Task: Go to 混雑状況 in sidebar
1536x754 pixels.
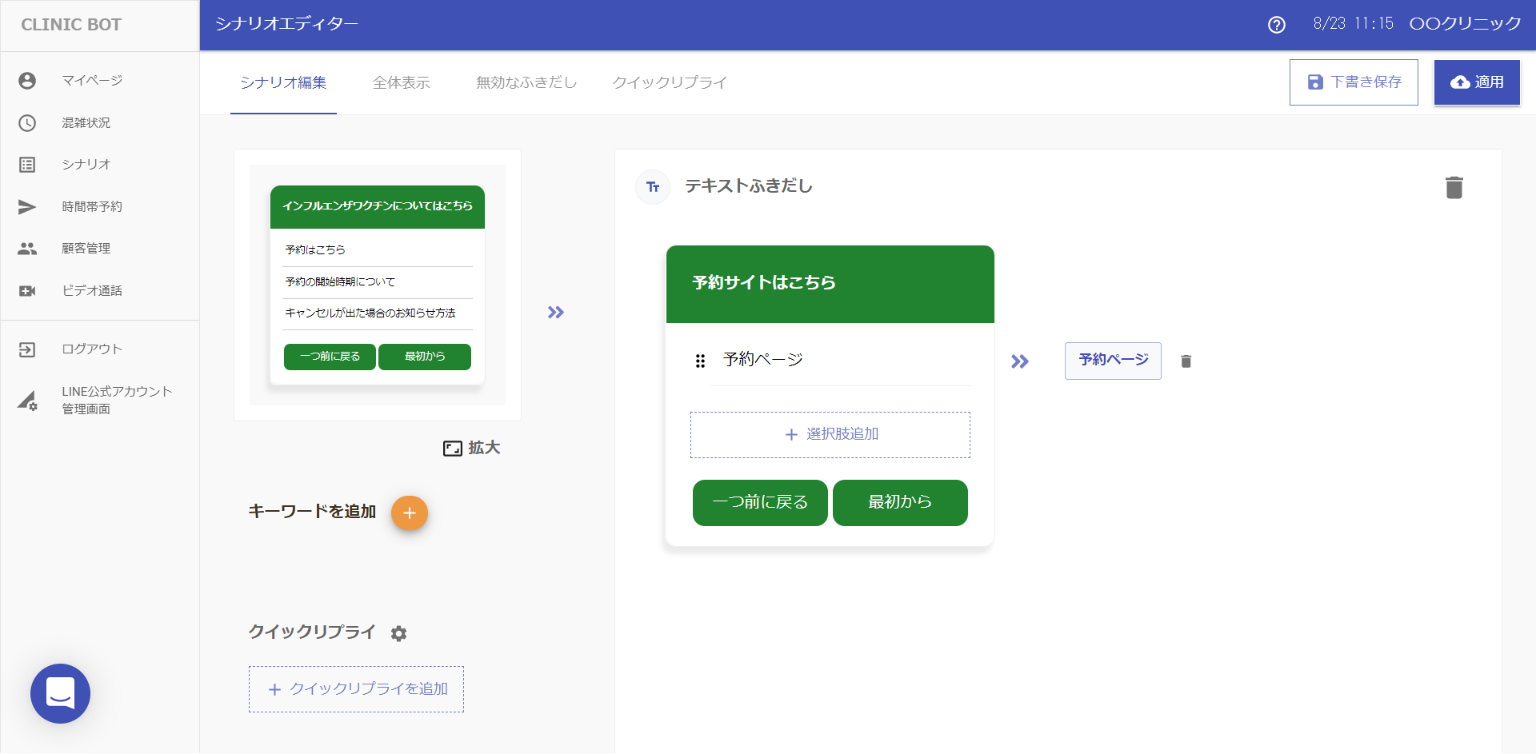Action: pyautogui.click(x=86, y=123)
